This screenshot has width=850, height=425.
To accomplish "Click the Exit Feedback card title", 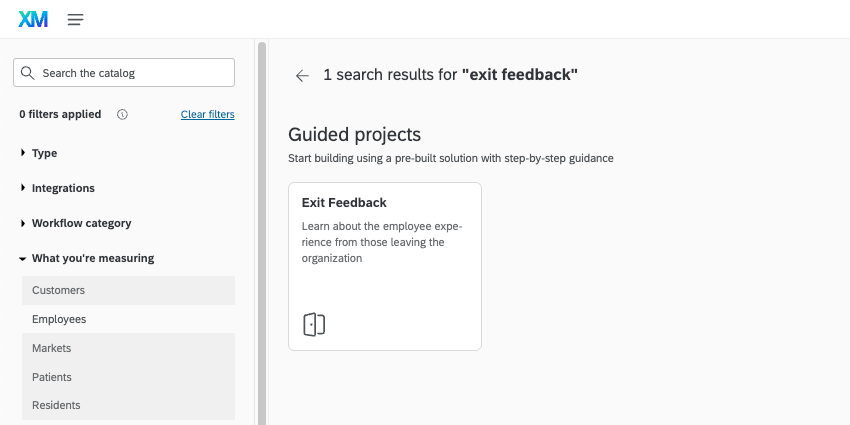I will (344, 203).
